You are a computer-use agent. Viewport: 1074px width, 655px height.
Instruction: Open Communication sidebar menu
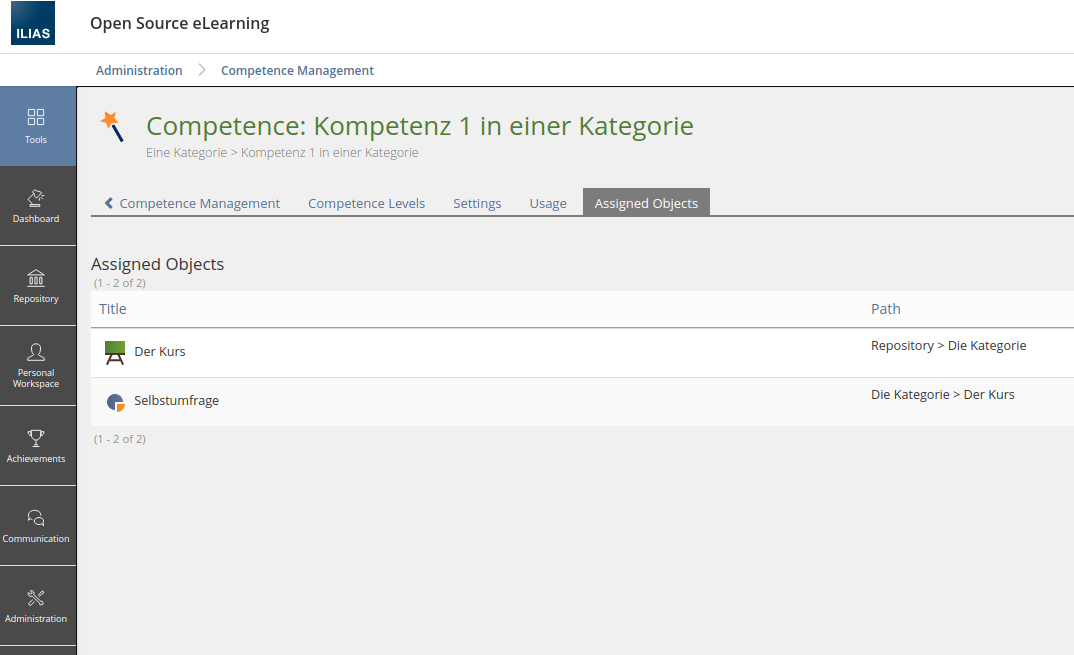(37, 526)
